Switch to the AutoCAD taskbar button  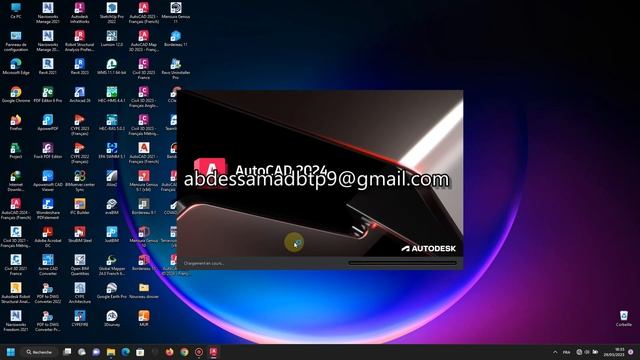coord(213,352)
